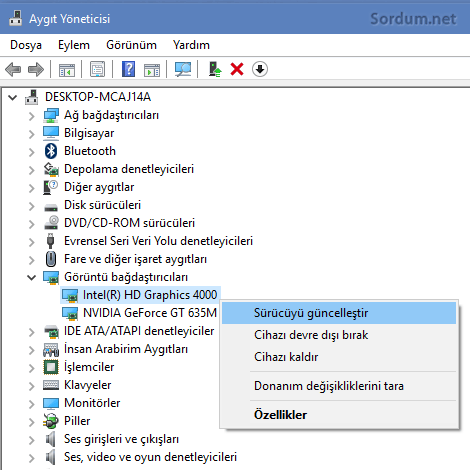Click the Ağ bağdaştırıcıları network icon
Screen dimensions: 470x470
point(51,115)
